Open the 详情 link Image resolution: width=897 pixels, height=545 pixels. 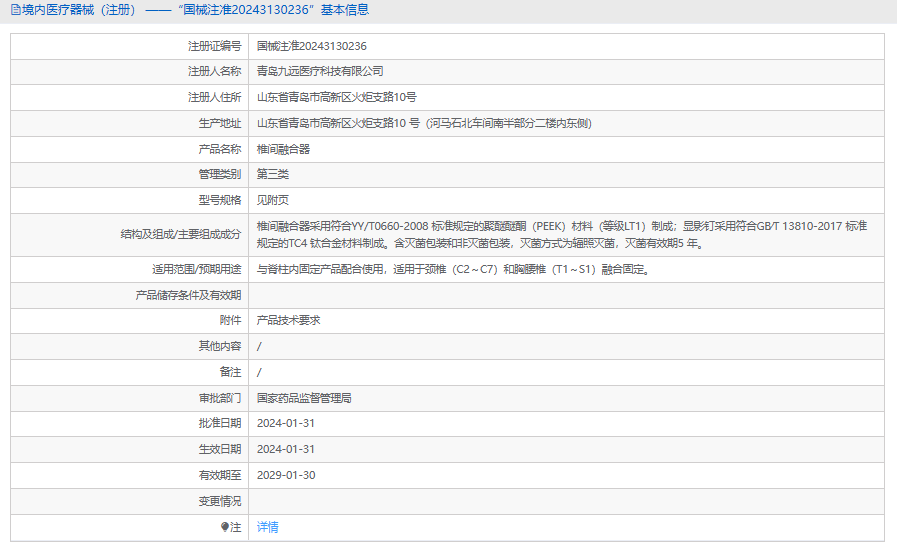click(x=268, y=527)
